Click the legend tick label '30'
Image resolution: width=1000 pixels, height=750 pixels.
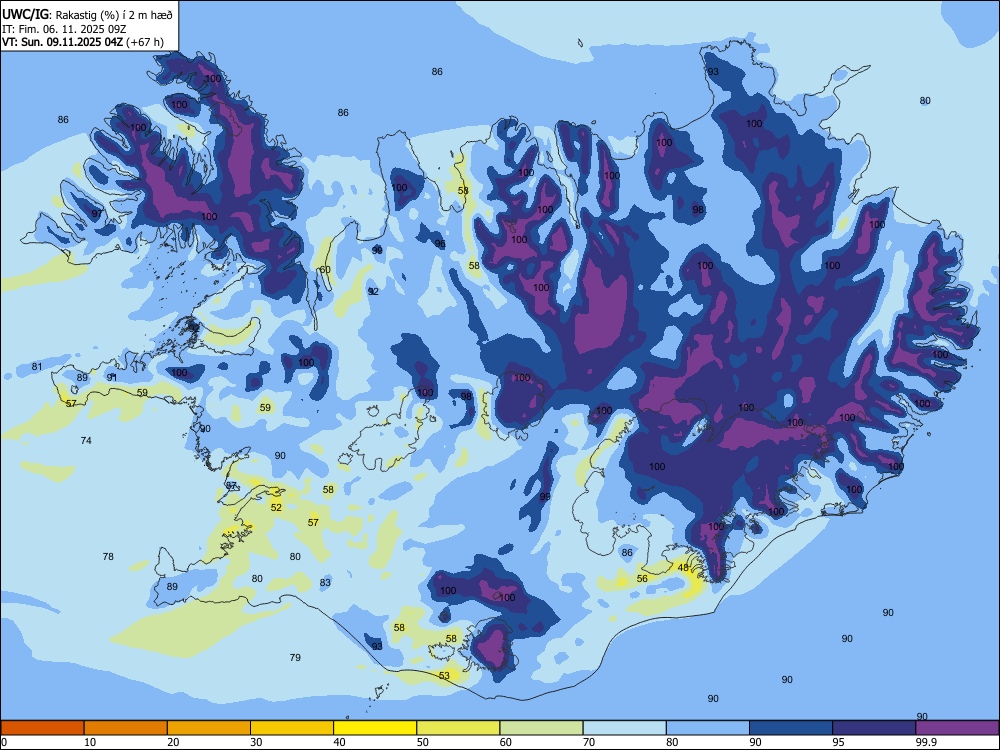256,742
